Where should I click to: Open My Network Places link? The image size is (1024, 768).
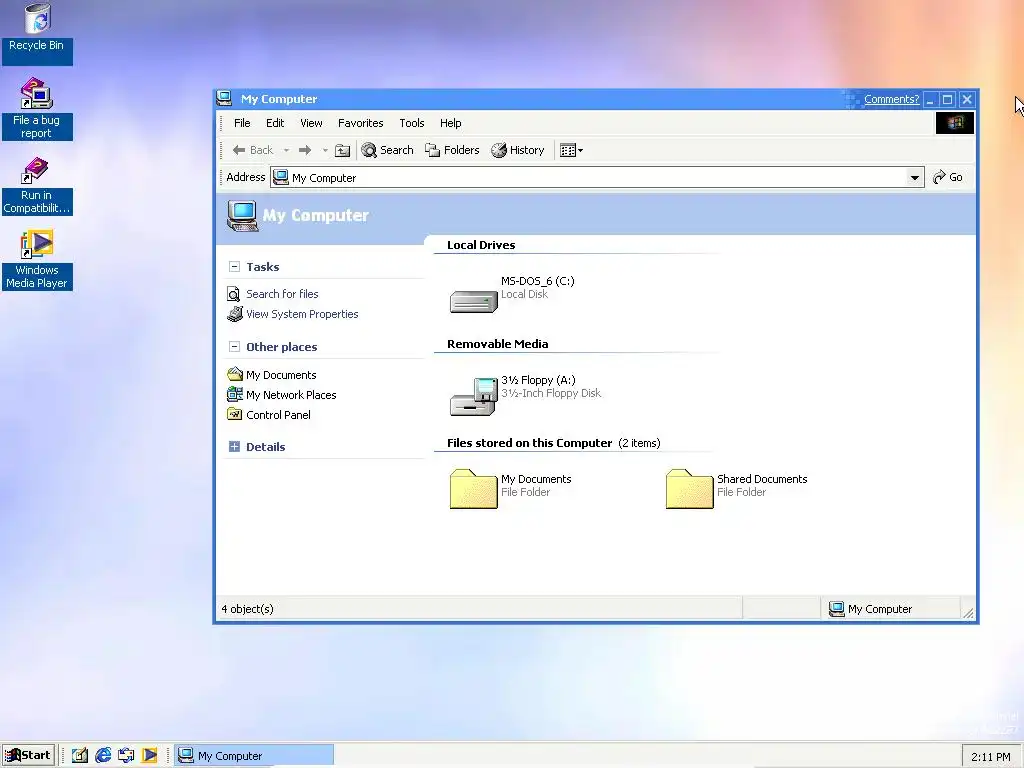tap(291, 395)
